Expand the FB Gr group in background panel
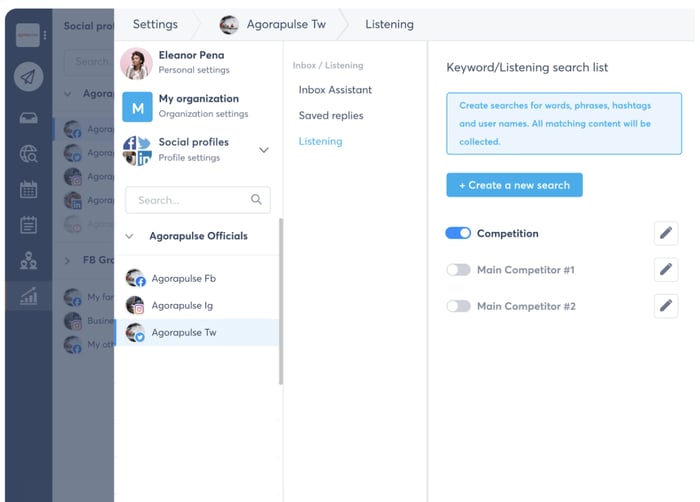Screen dimensions: 700x502 click(x=67, y=260)
